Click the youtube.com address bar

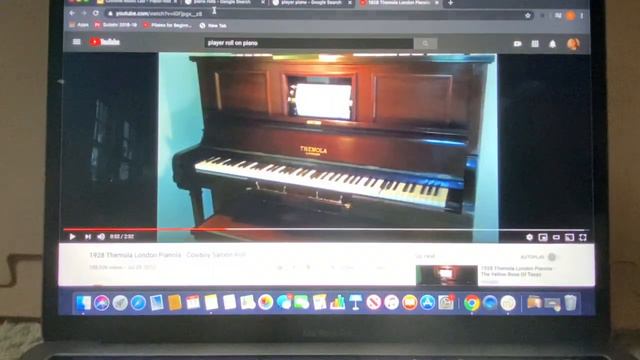(318, 14)
